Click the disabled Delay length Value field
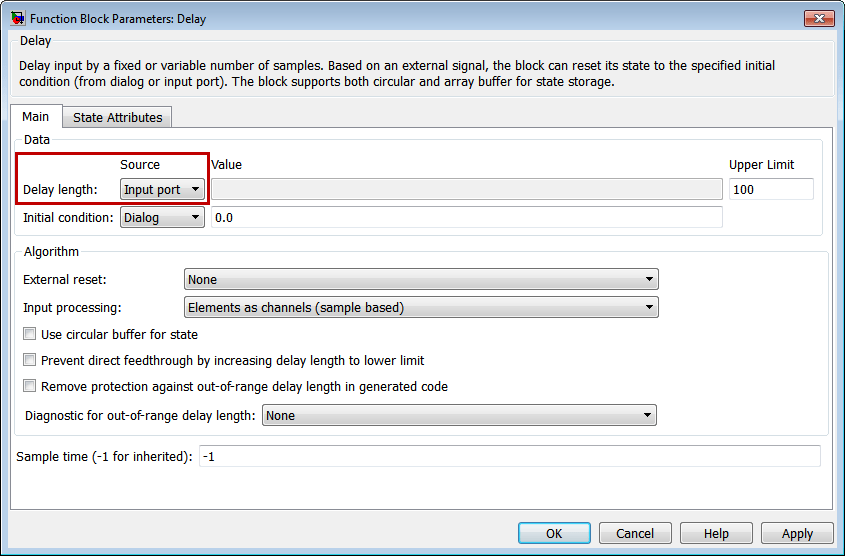The image size is (845, 556). coord(466,189)
